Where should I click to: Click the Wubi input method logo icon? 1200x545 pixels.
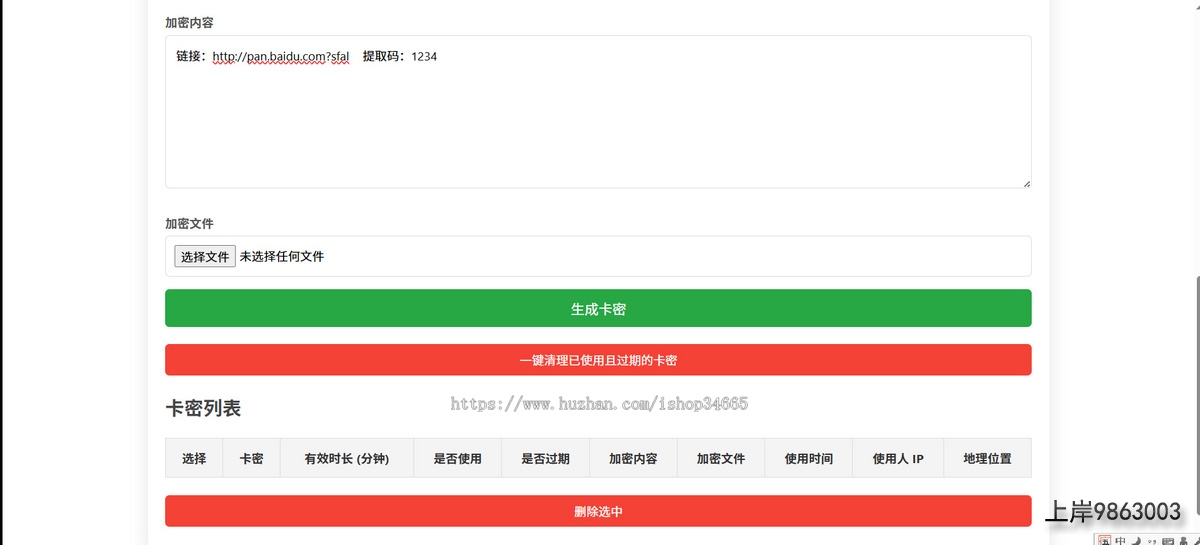pos(1105,541)
